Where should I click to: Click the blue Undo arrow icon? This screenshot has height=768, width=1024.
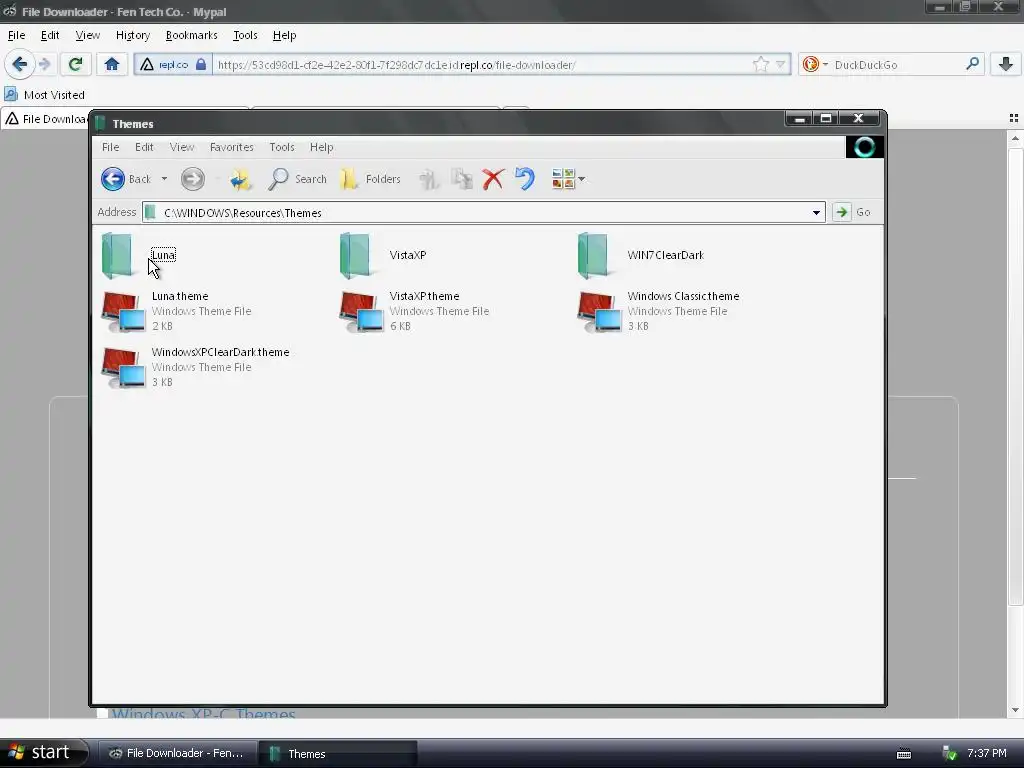tap(524, 179)
